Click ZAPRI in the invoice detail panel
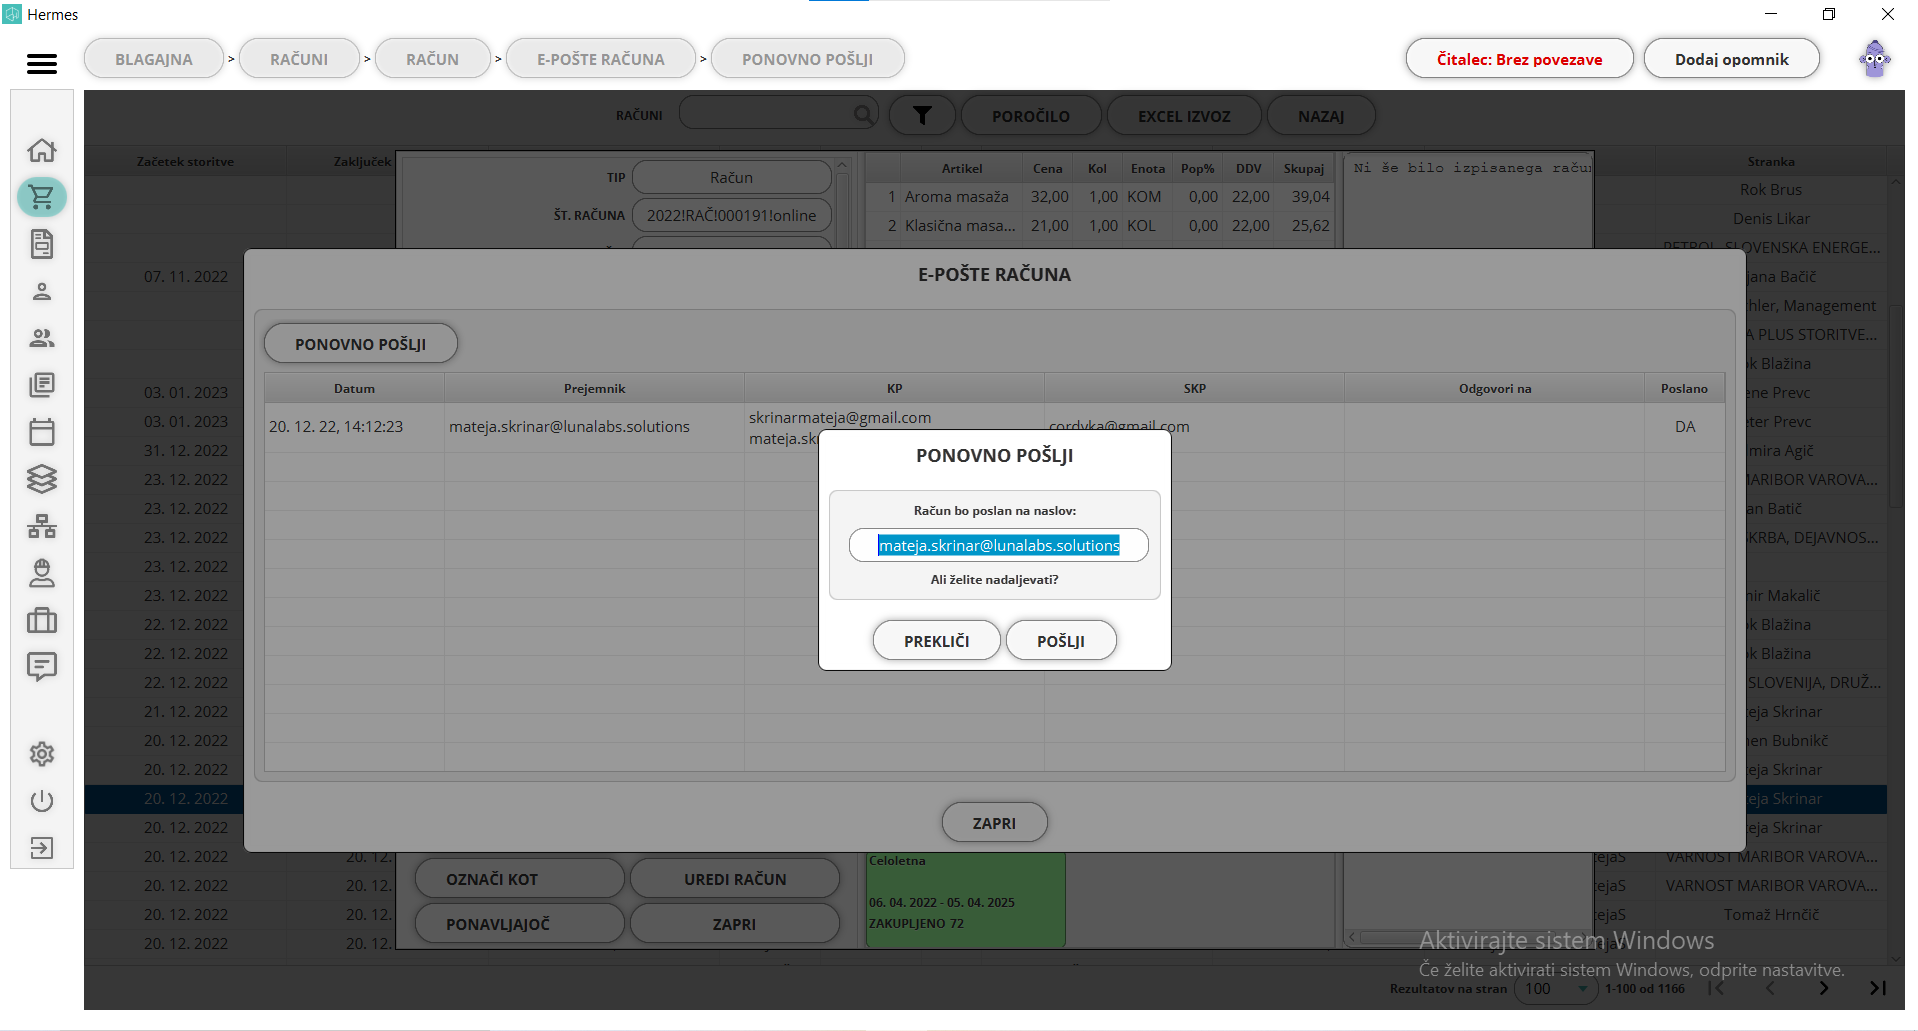The width and height of the screenshot is (1918, 1031). (735, 924)
